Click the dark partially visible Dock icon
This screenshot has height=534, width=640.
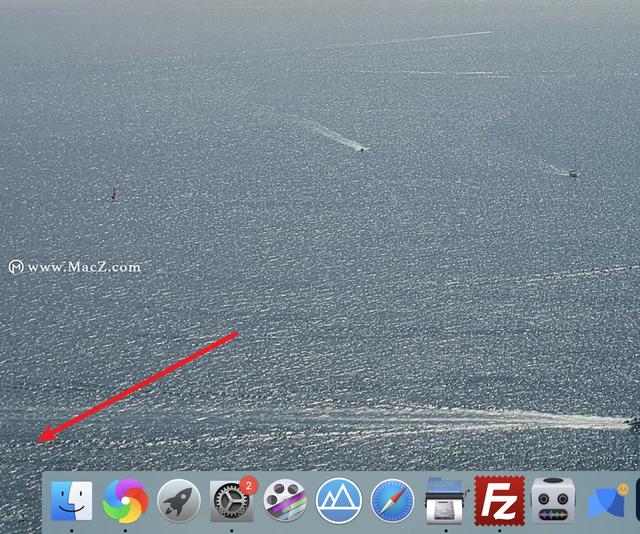638,501
